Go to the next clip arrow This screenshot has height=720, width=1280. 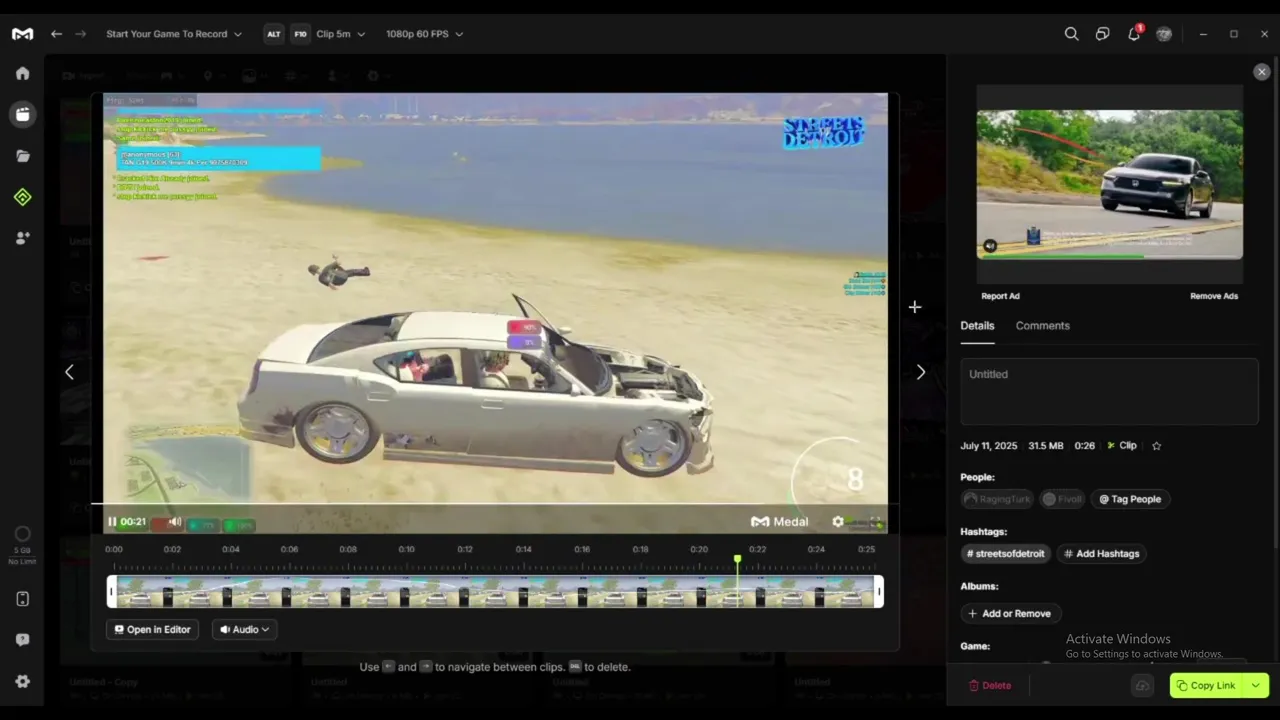click(920, 372)
